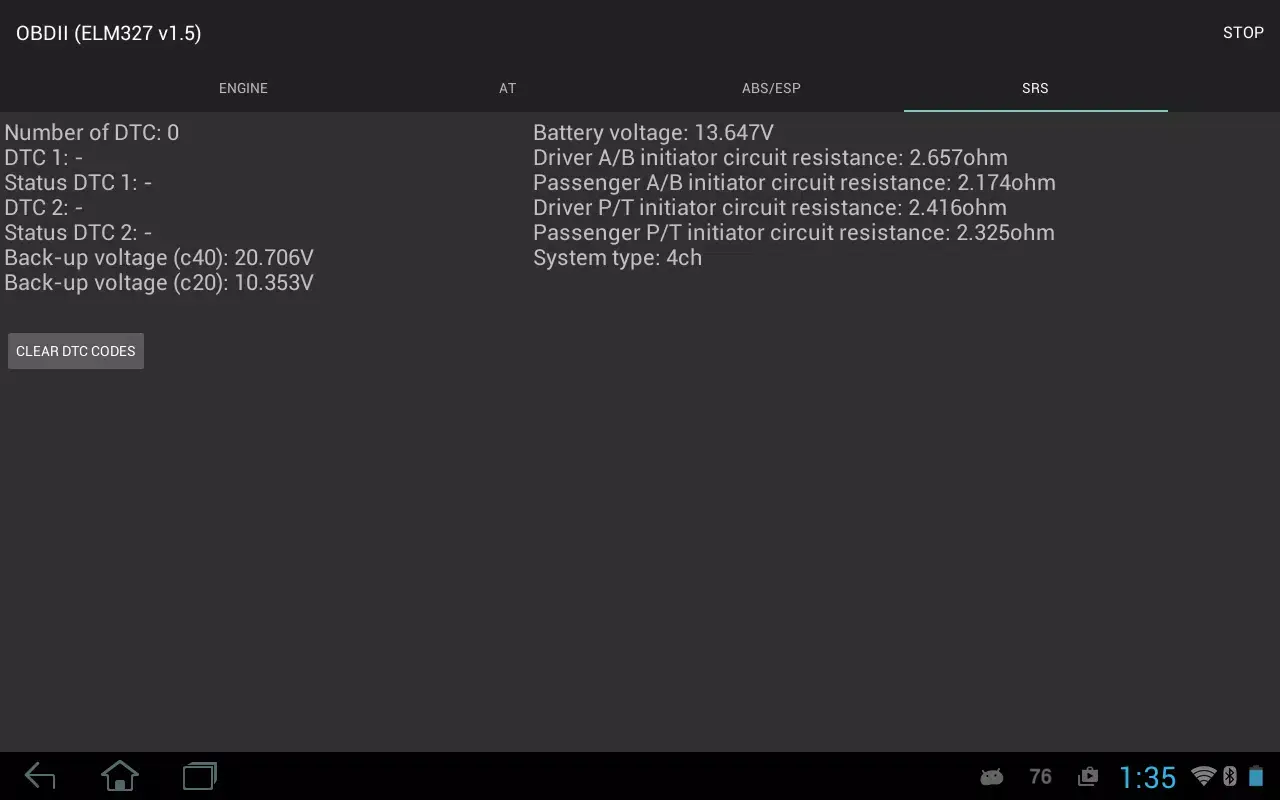The height and width of the screenshot is (800, 1280).
Task: Open the AT tab
Action: click(x=507, y=88)
